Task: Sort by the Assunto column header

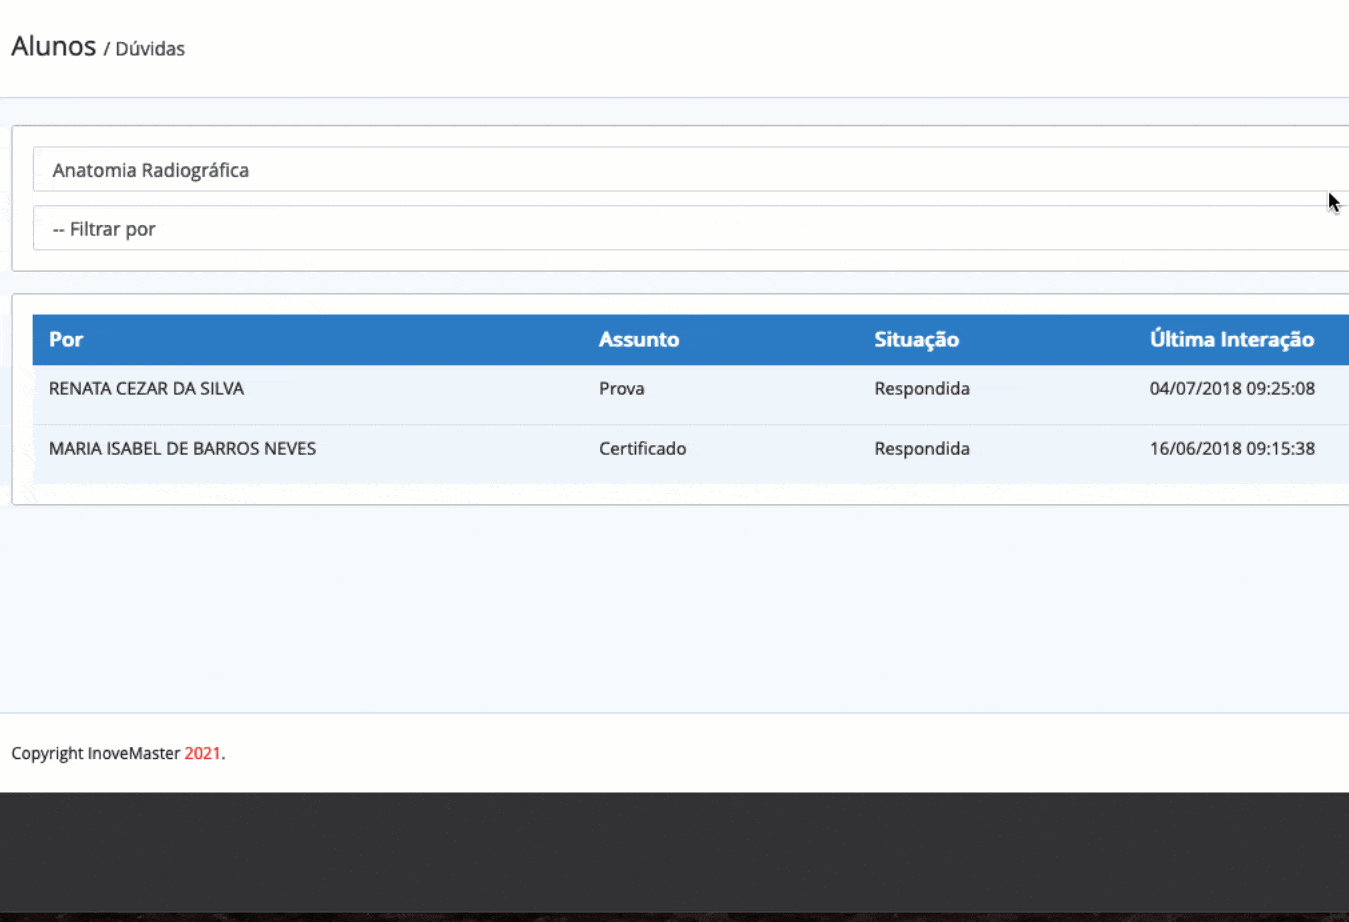Action: click(x=638, y=340)
